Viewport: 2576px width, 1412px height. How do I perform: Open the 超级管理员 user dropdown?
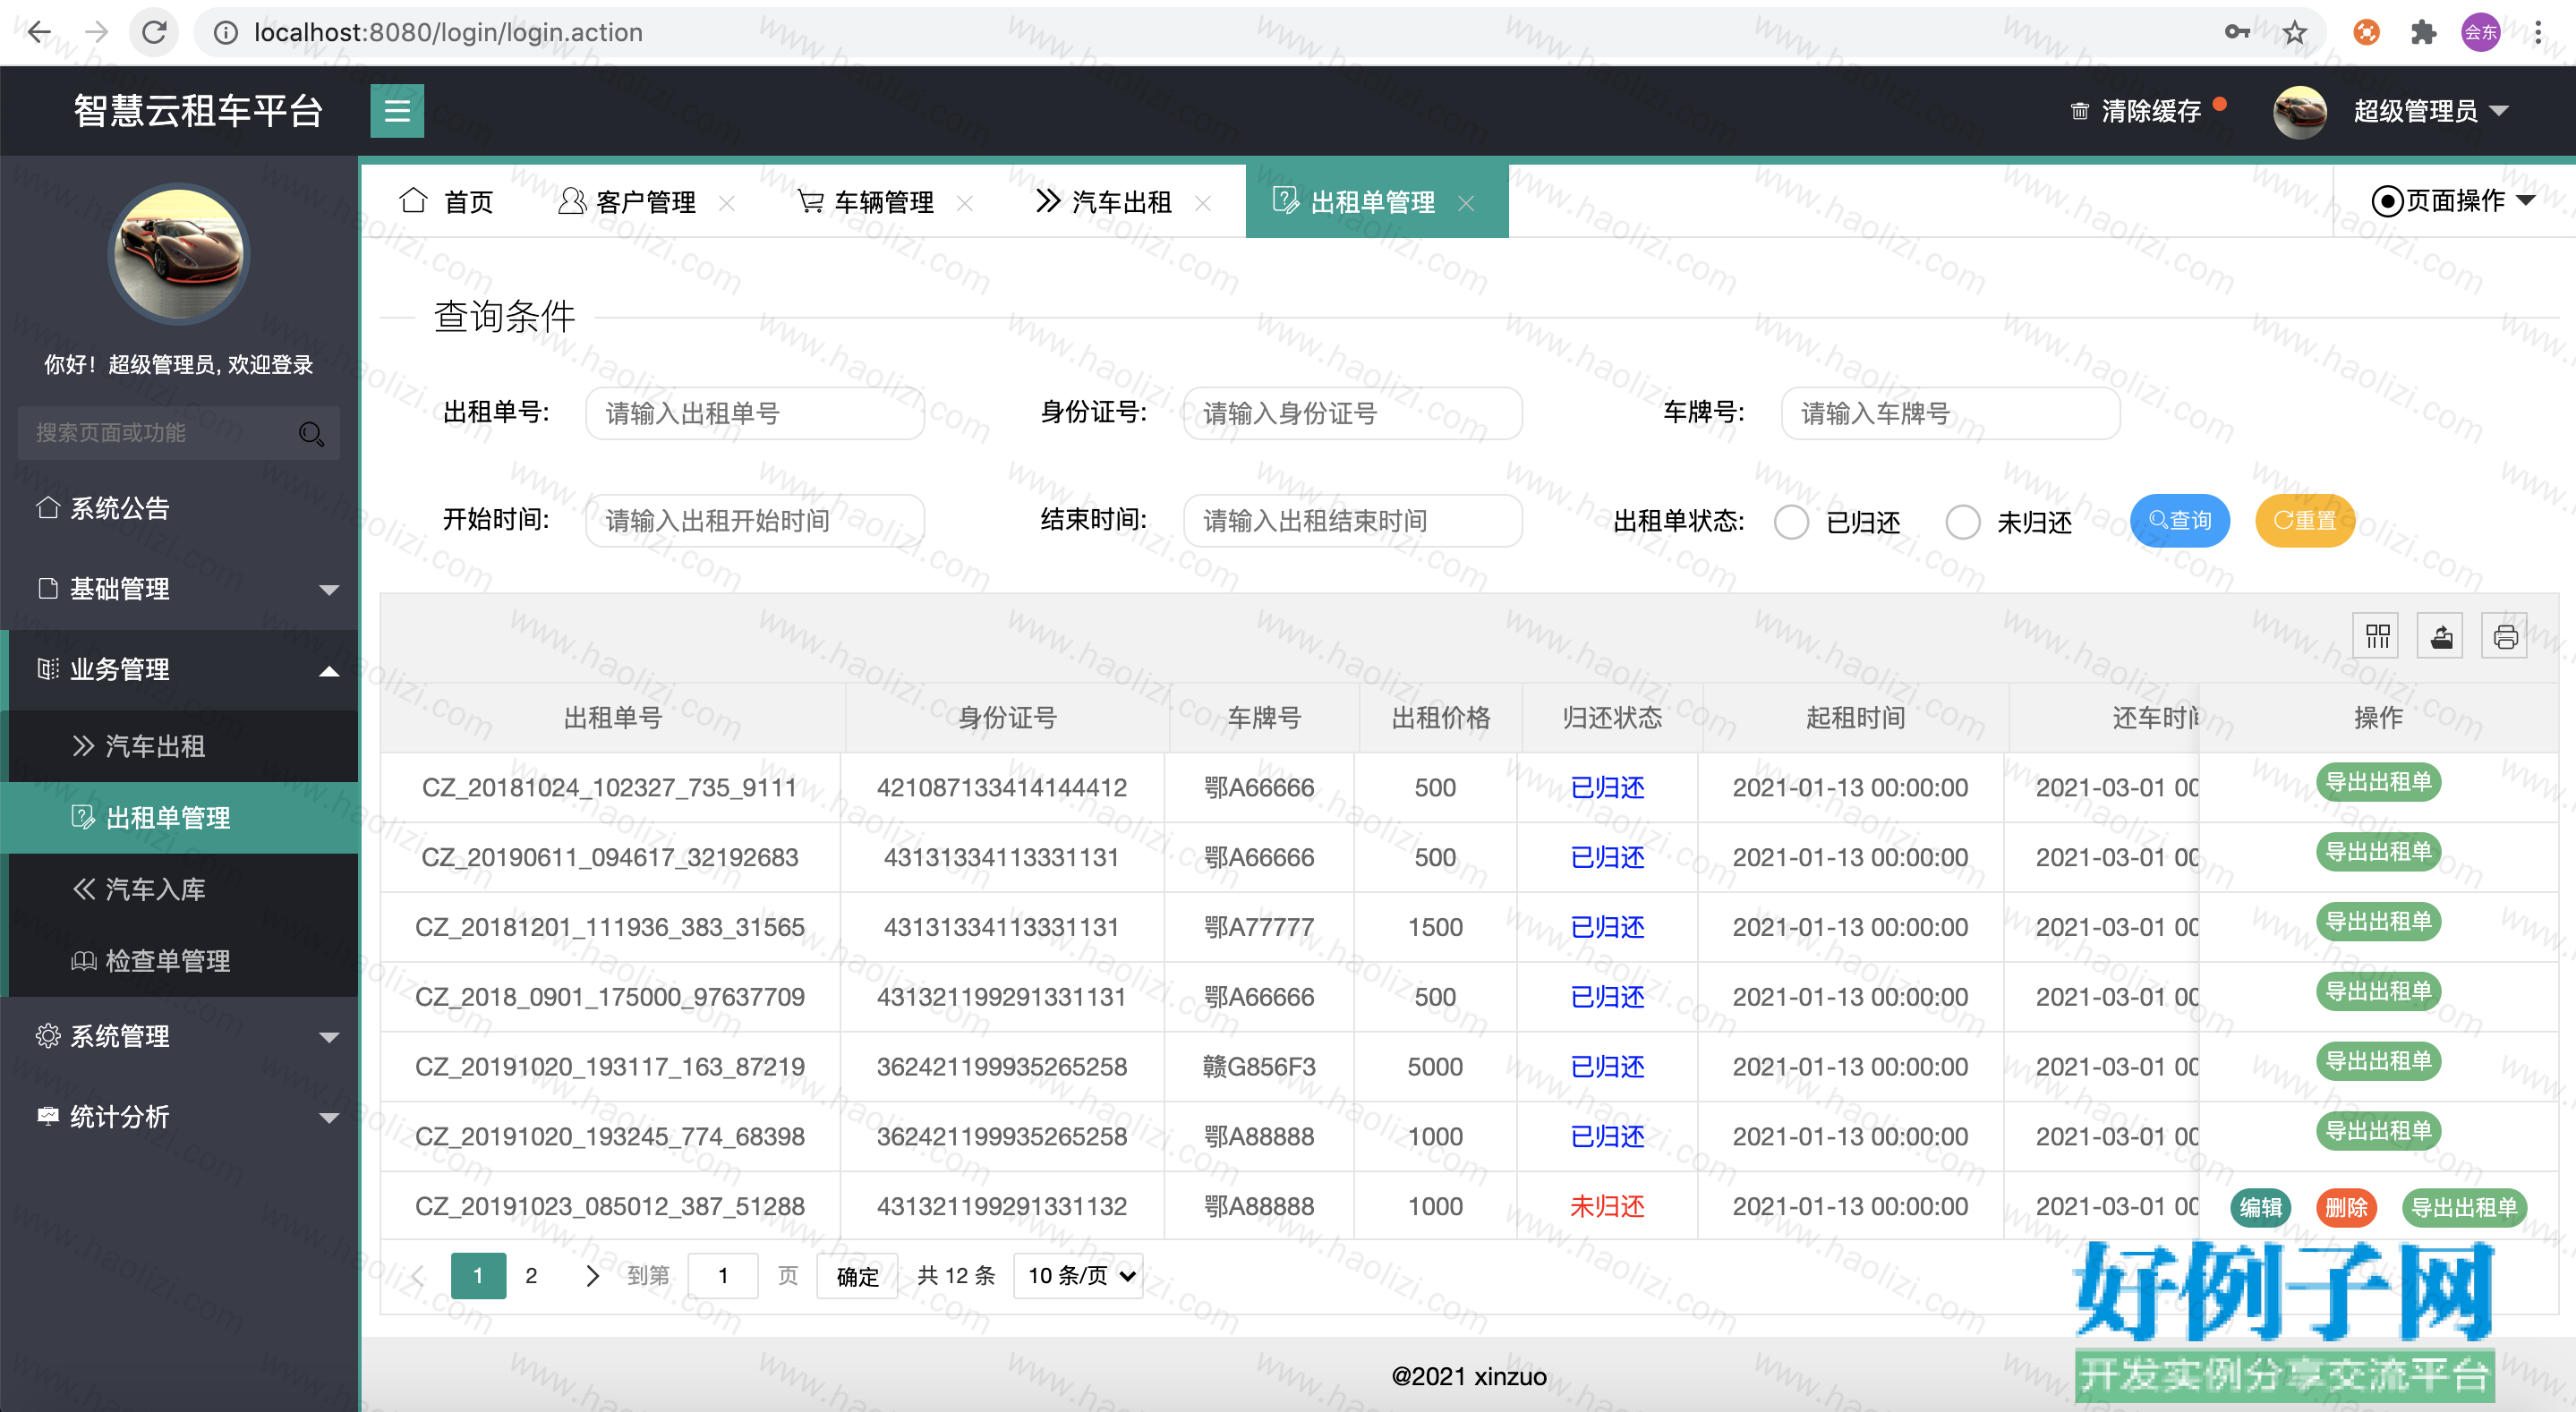(2431, 111)
